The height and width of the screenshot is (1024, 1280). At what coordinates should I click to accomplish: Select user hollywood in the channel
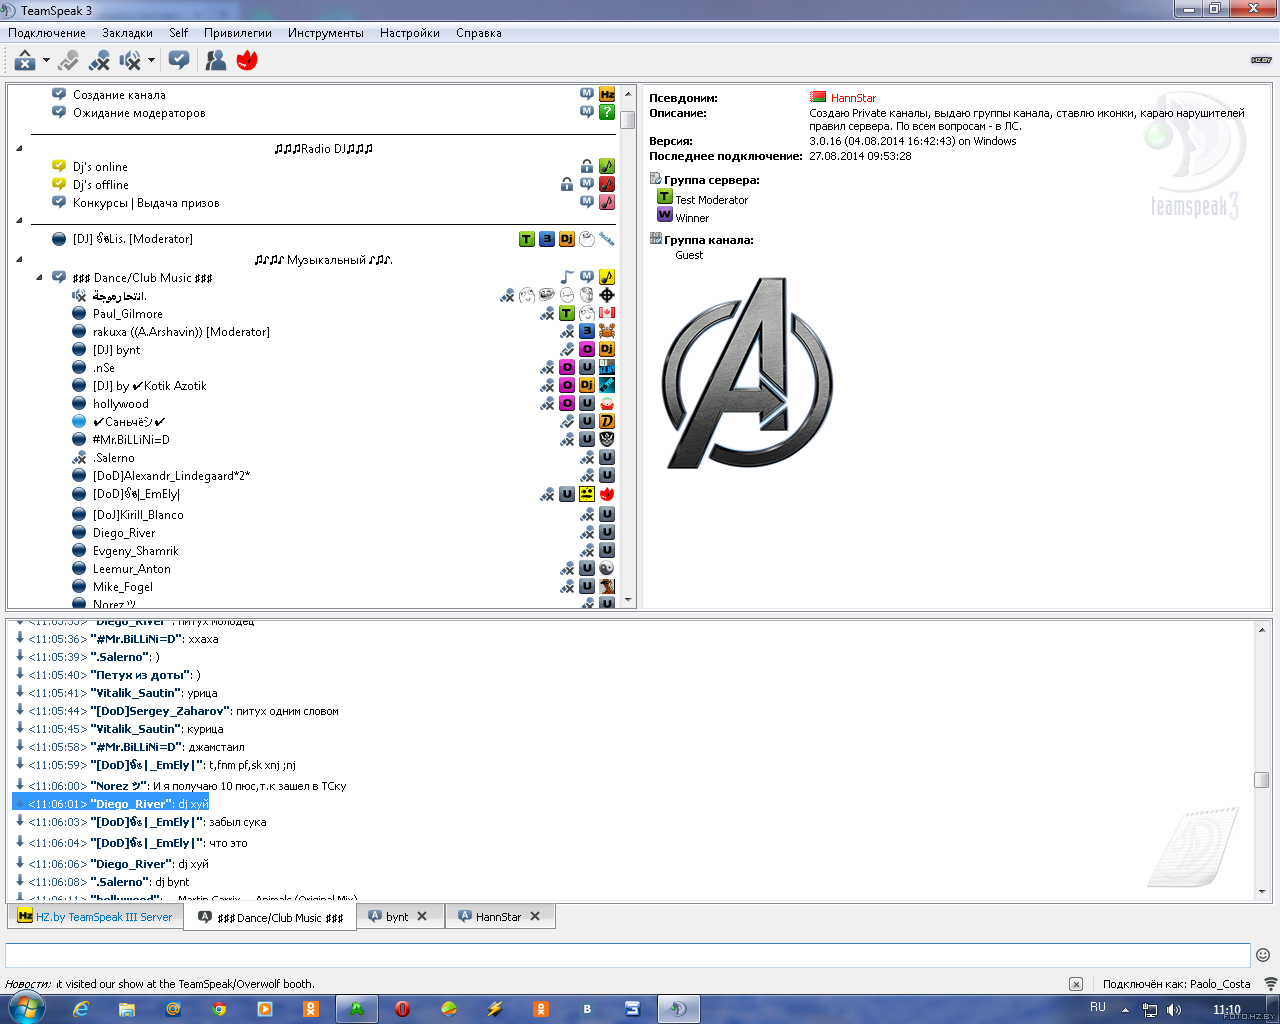[121, 404]
